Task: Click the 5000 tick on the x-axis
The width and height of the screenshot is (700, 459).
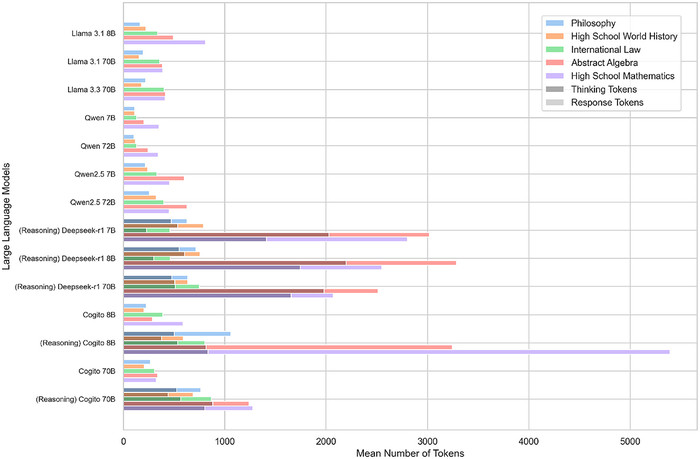Action: tap(629, 438)
